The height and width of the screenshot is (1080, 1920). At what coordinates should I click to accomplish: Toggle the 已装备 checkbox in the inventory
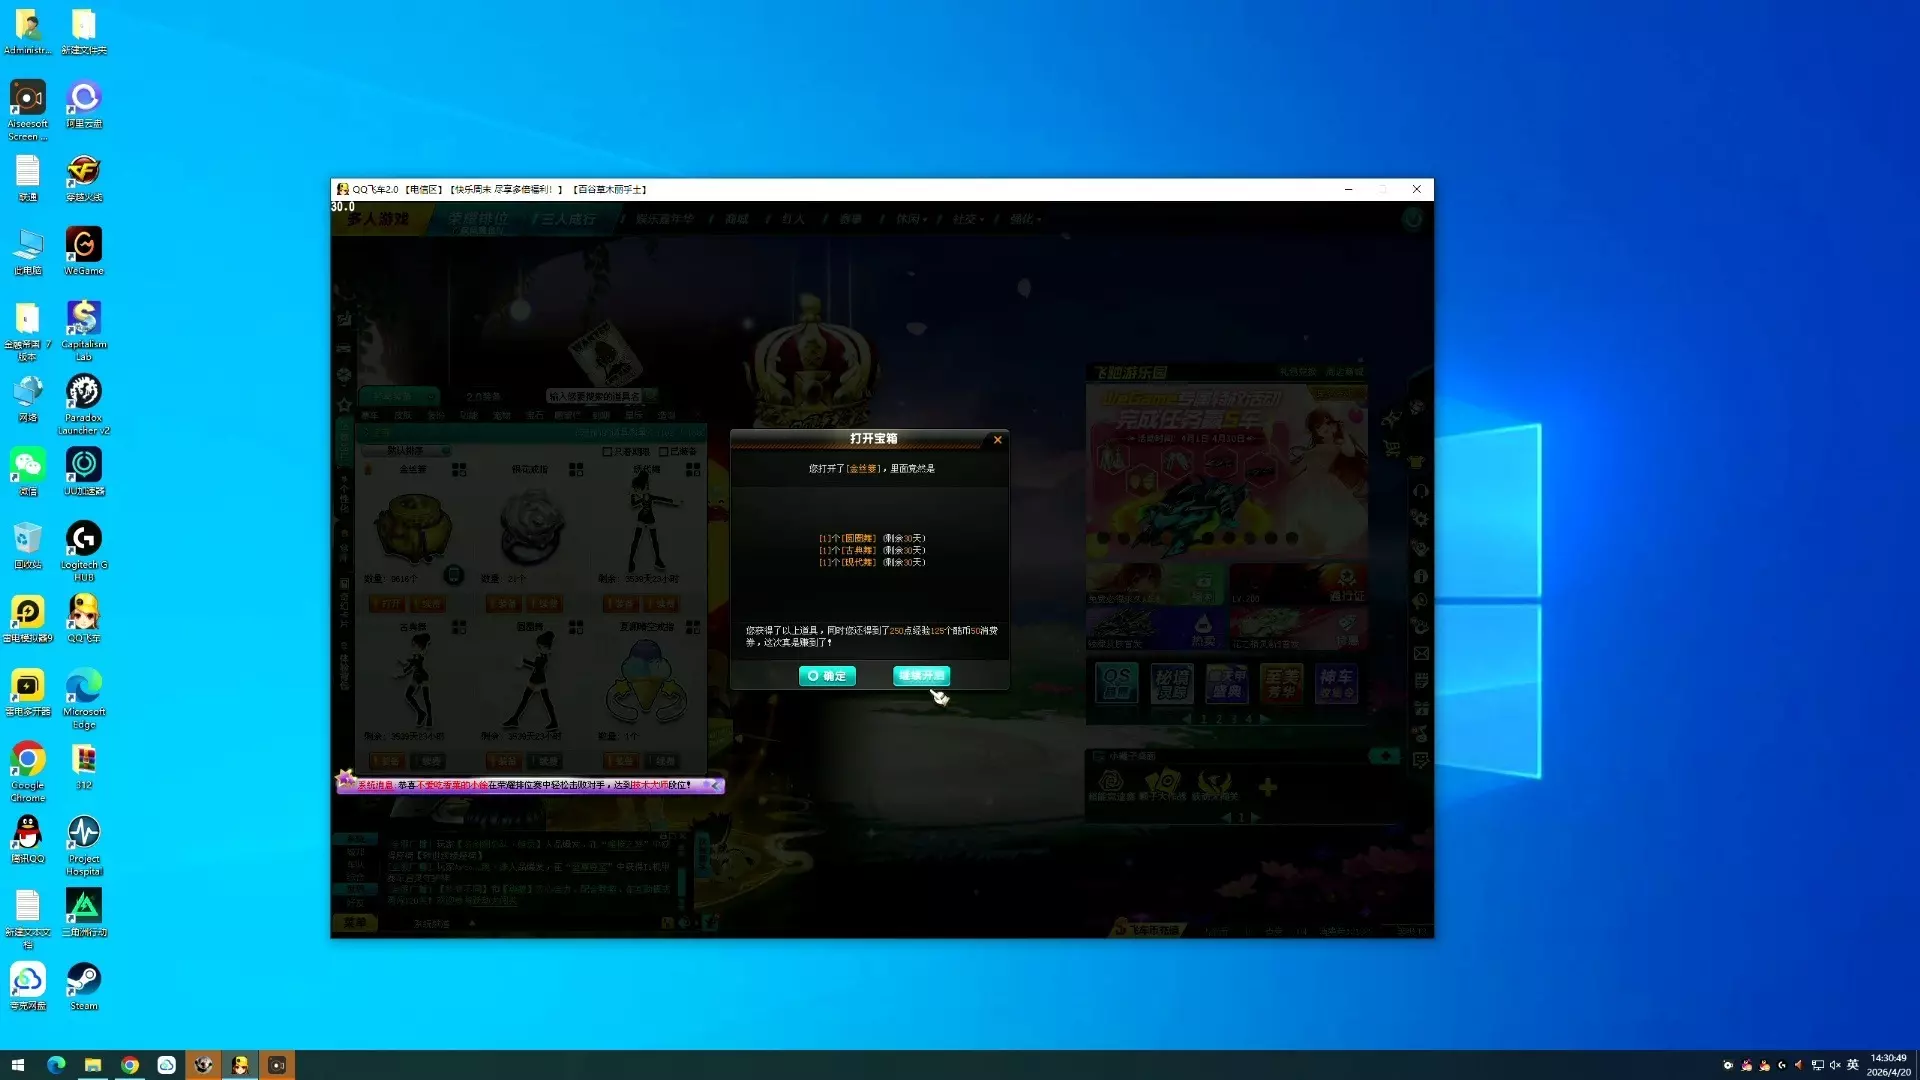point(664,452)
